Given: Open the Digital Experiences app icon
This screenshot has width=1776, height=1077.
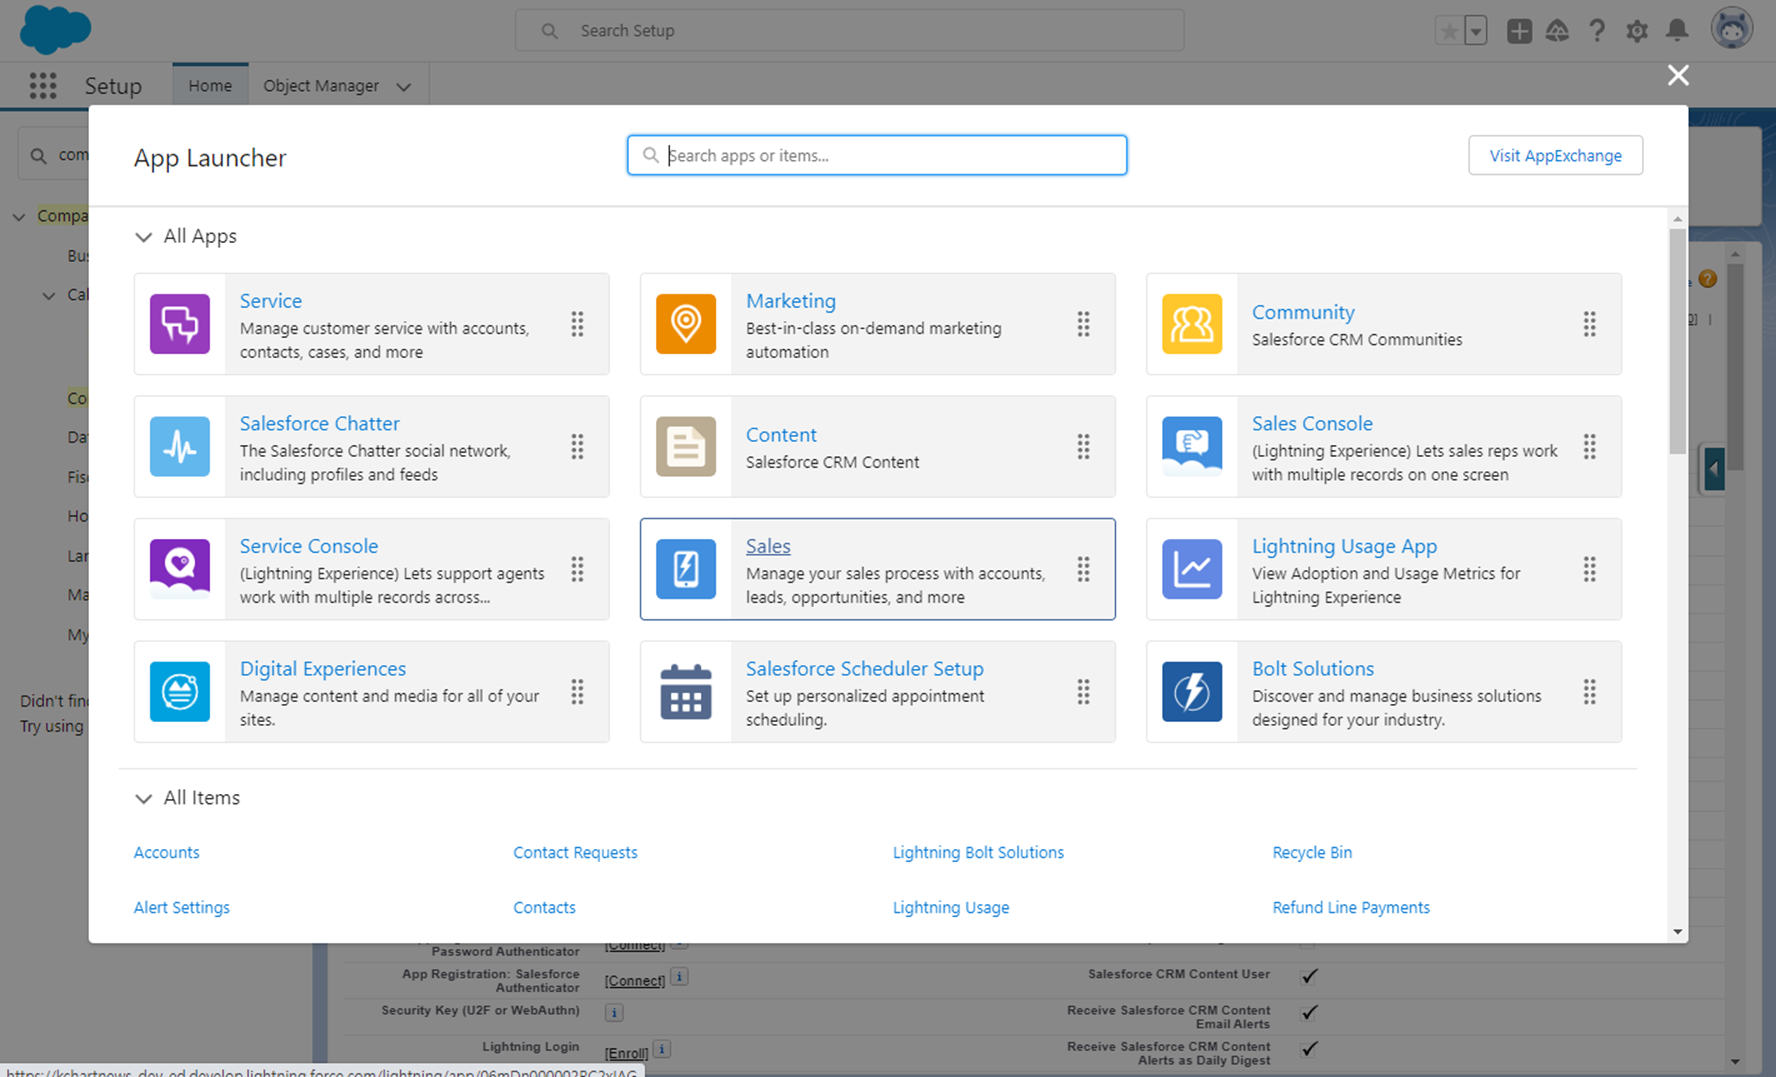Looking at the screenshot, I should (180, 691).
